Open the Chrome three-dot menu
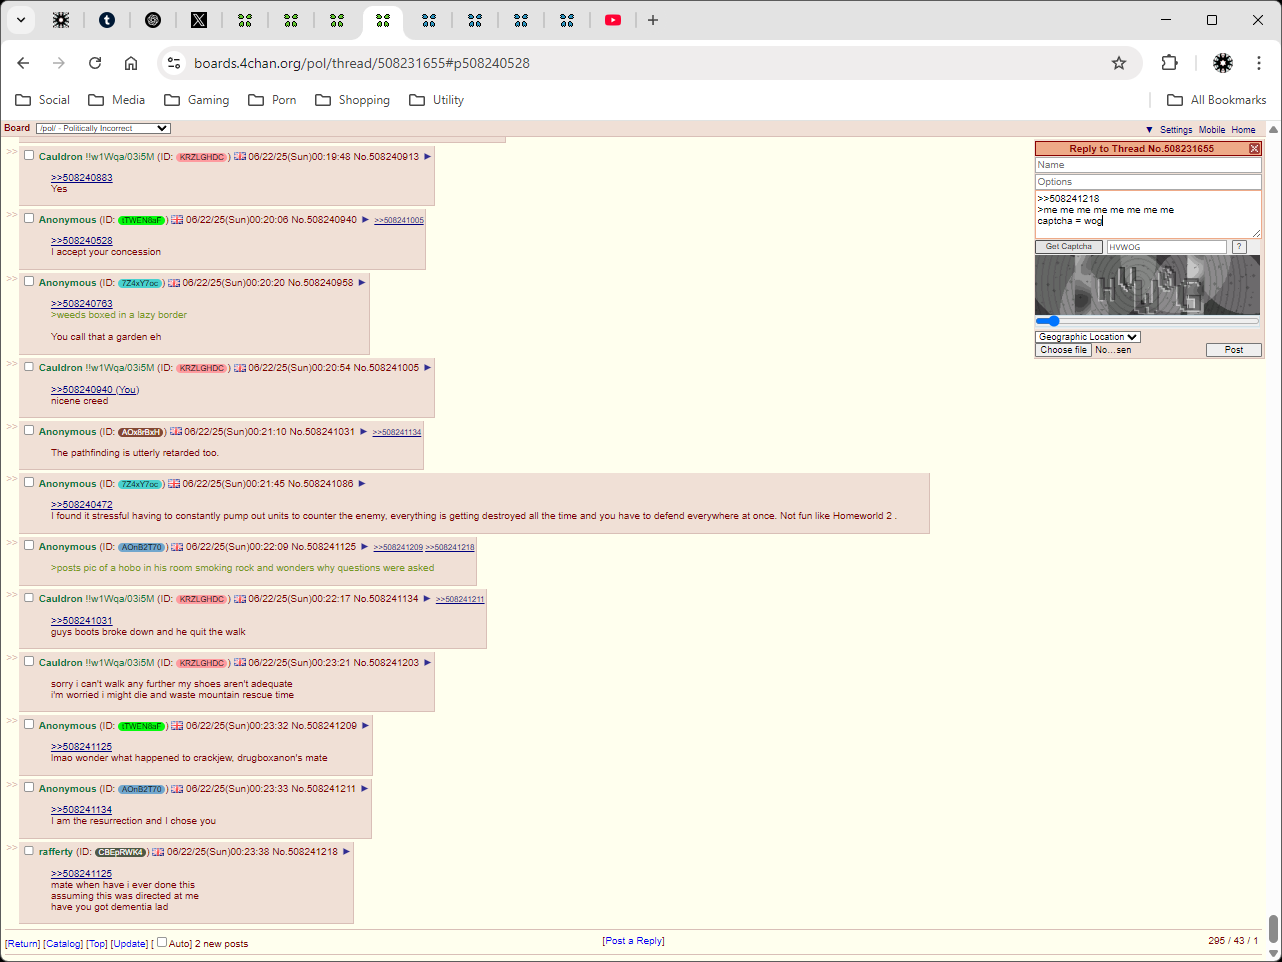The image size is (1282, 962). point(1259,63)
